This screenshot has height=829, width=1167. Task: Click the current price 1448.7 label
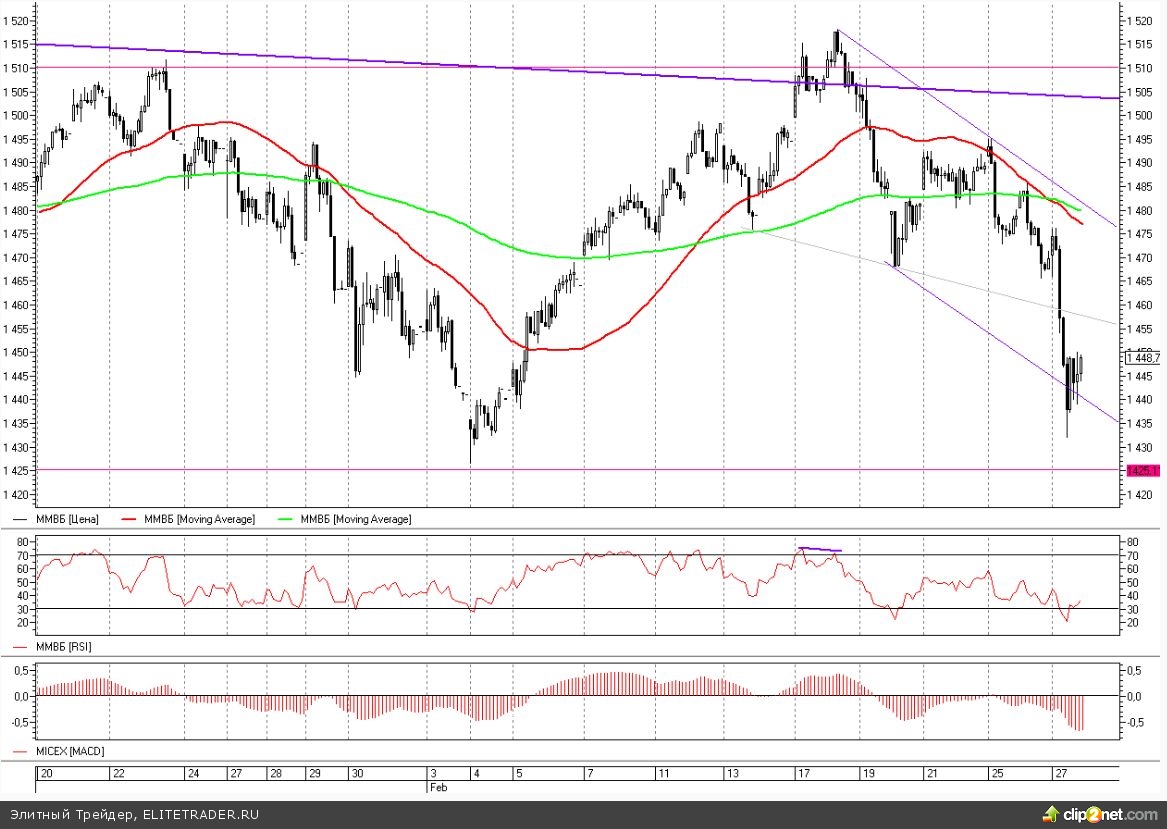[x=1142, y=357]
